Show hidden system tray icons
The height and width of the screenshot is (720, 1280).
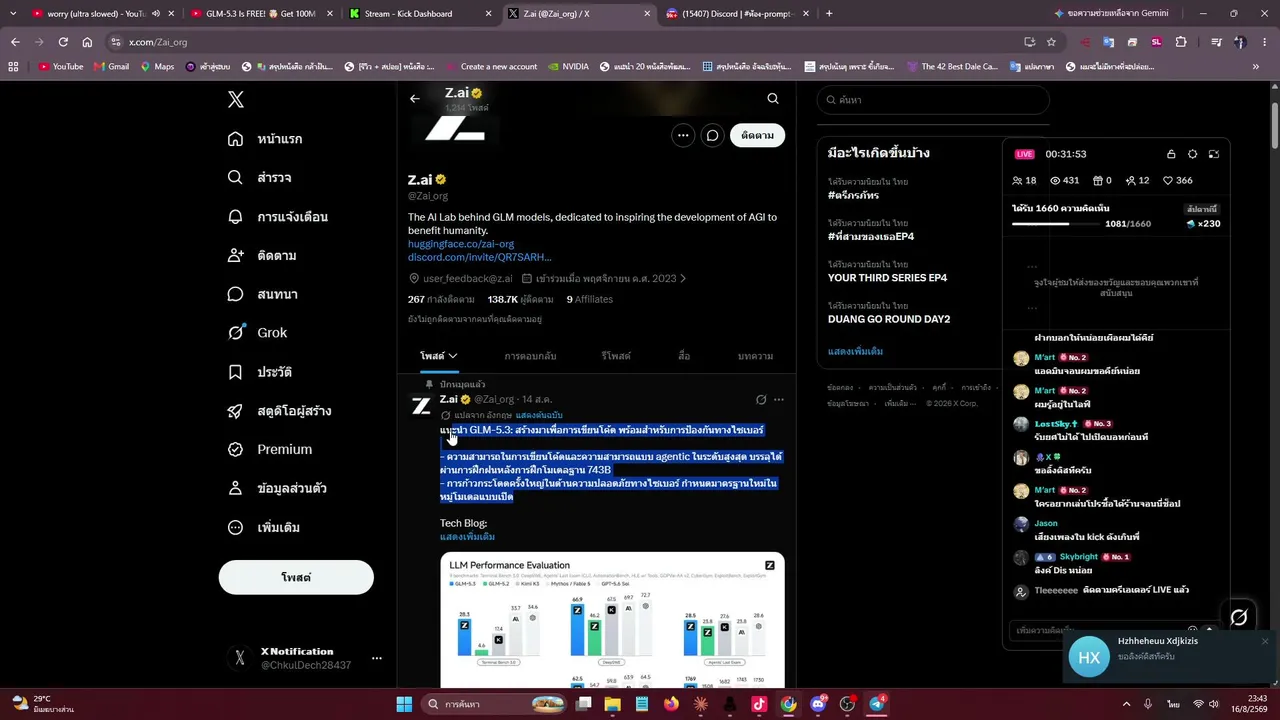(1126, 704)
